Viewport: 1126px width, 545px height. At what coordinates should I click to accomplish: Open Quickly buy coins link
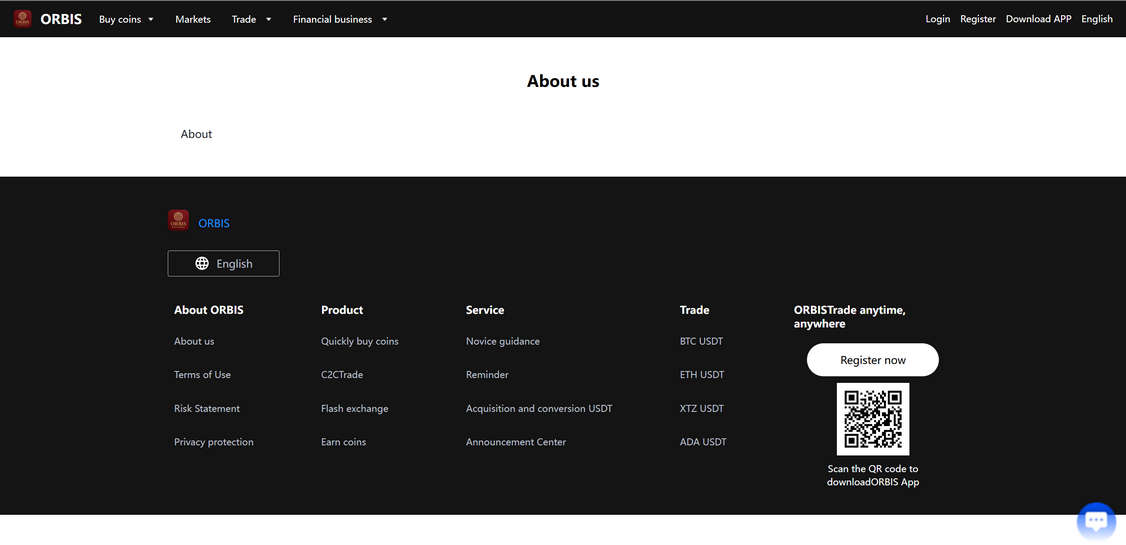tap(360, 341)
